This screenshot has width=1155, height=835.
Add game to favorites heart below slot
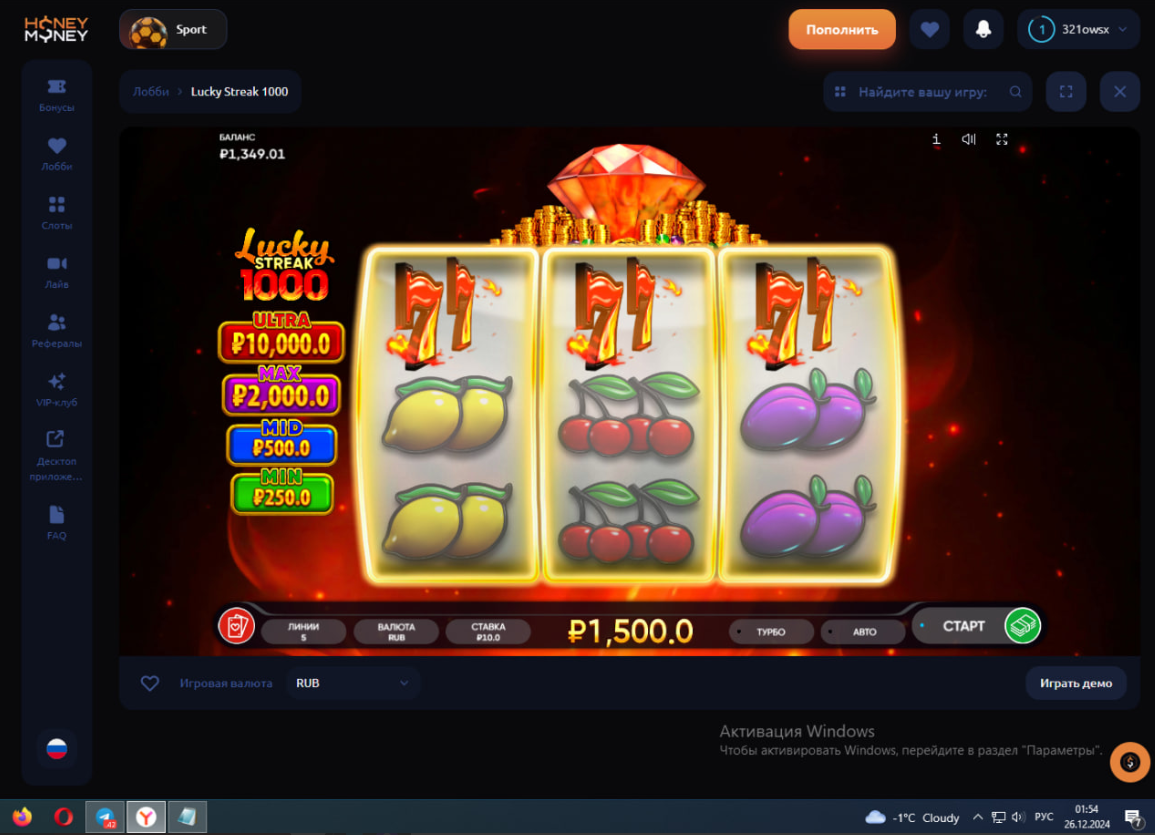[x=150, y=683]
